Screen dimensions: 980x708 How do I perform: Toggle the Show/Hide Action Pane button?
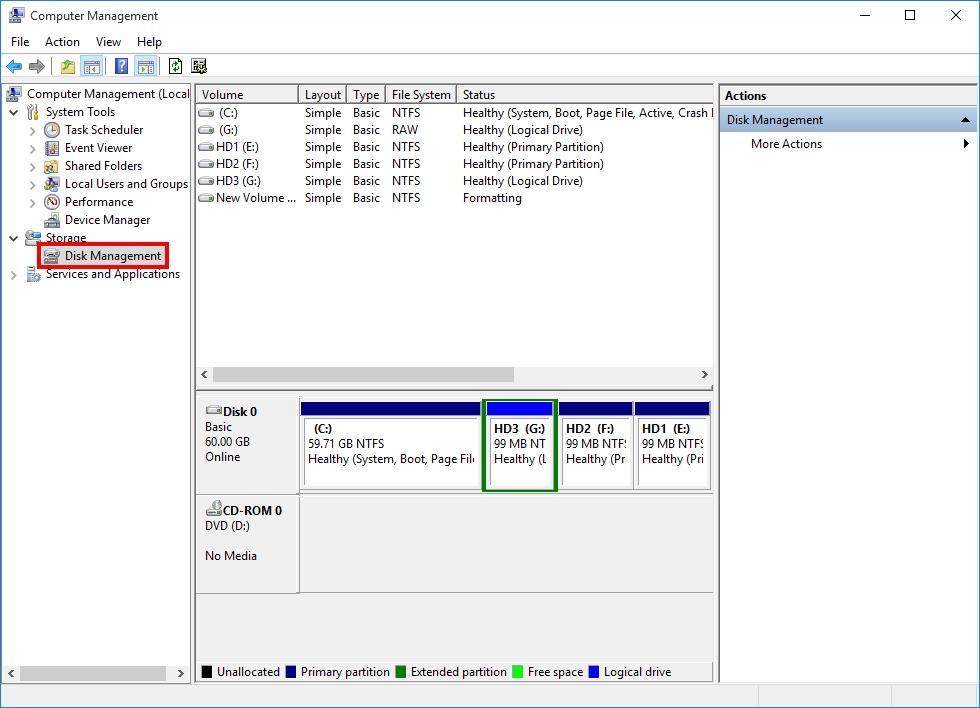(x=146, y=67)
